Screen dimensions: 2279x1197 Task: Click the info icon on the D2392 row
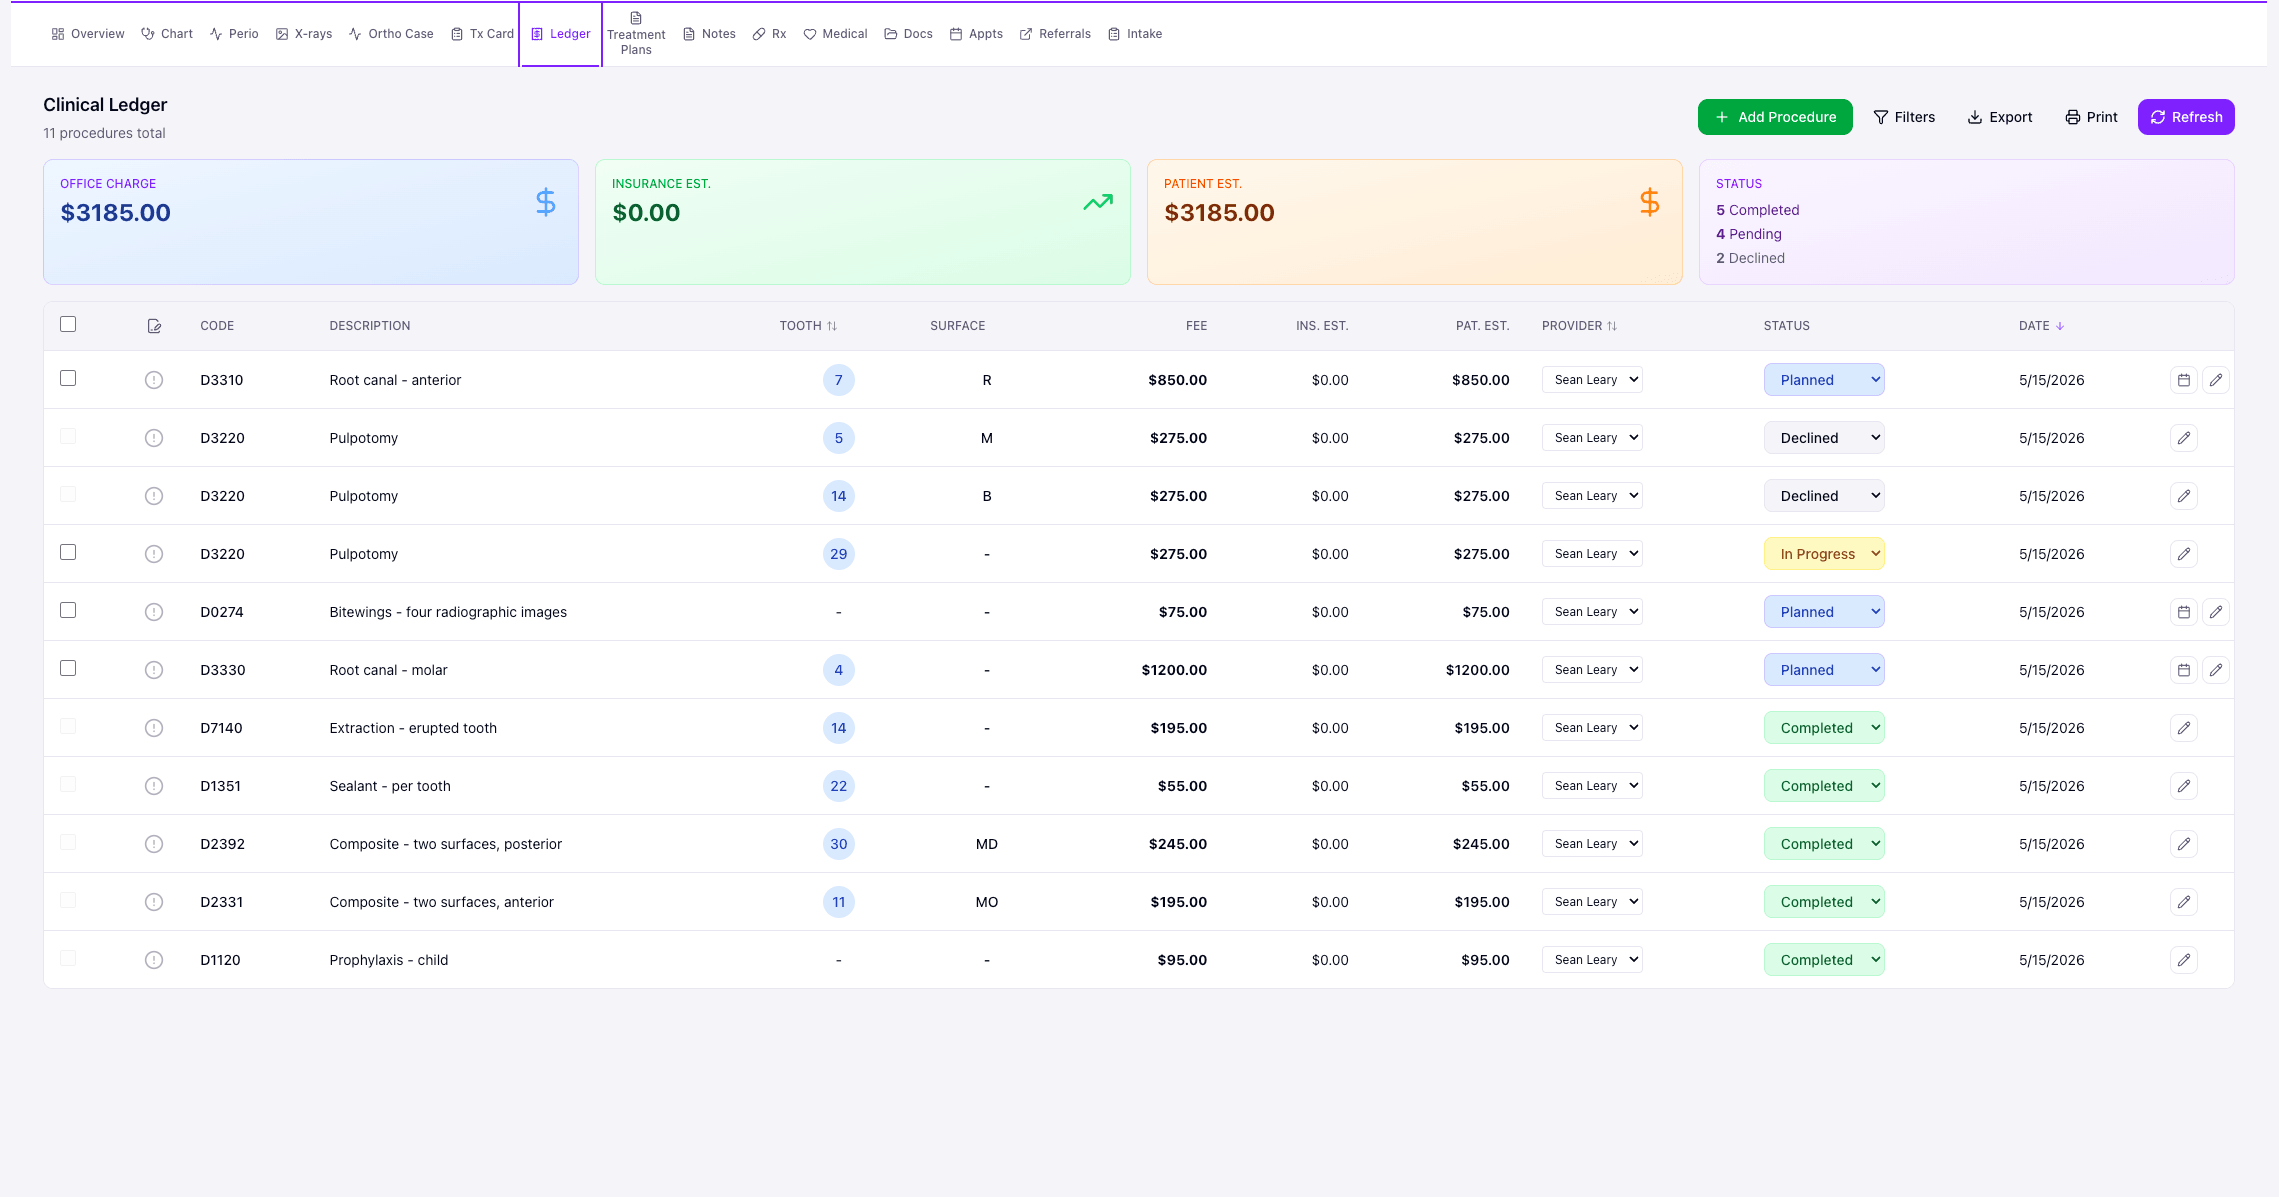pos(154,844)
